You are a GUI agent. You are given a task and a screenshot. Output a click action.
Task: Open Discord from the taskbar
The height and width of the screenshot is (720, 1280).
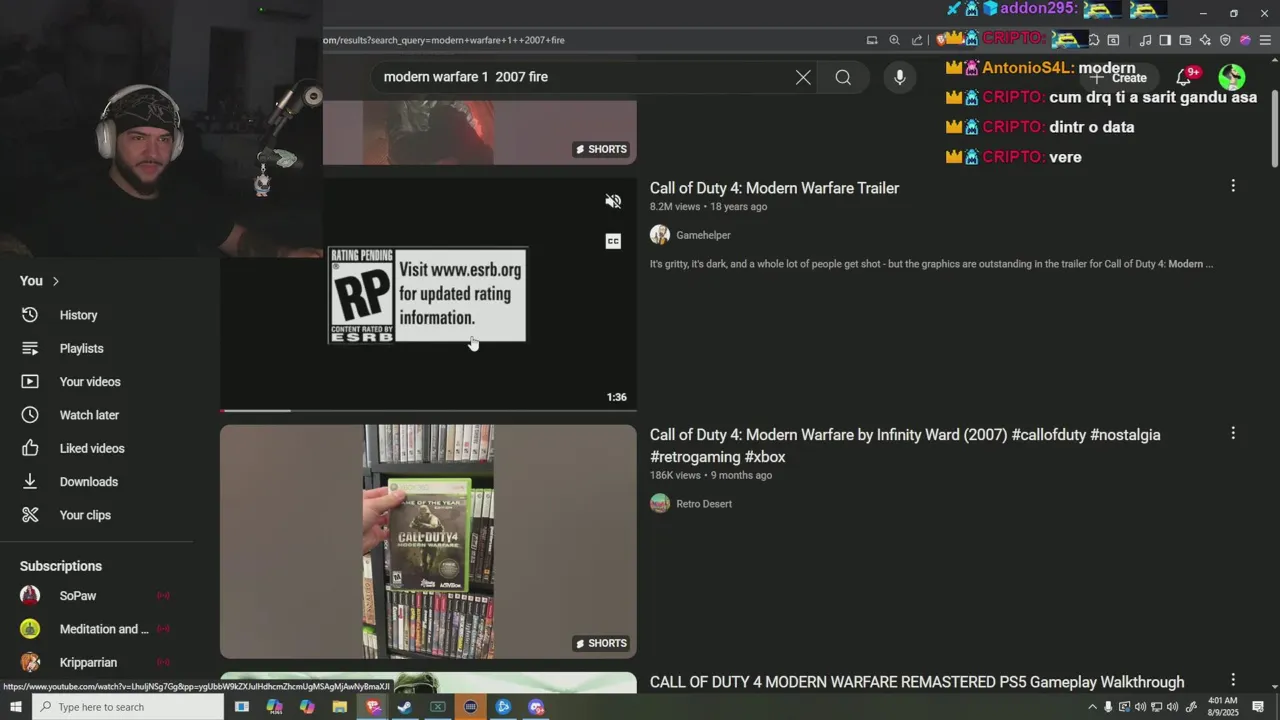pos(536,707)
